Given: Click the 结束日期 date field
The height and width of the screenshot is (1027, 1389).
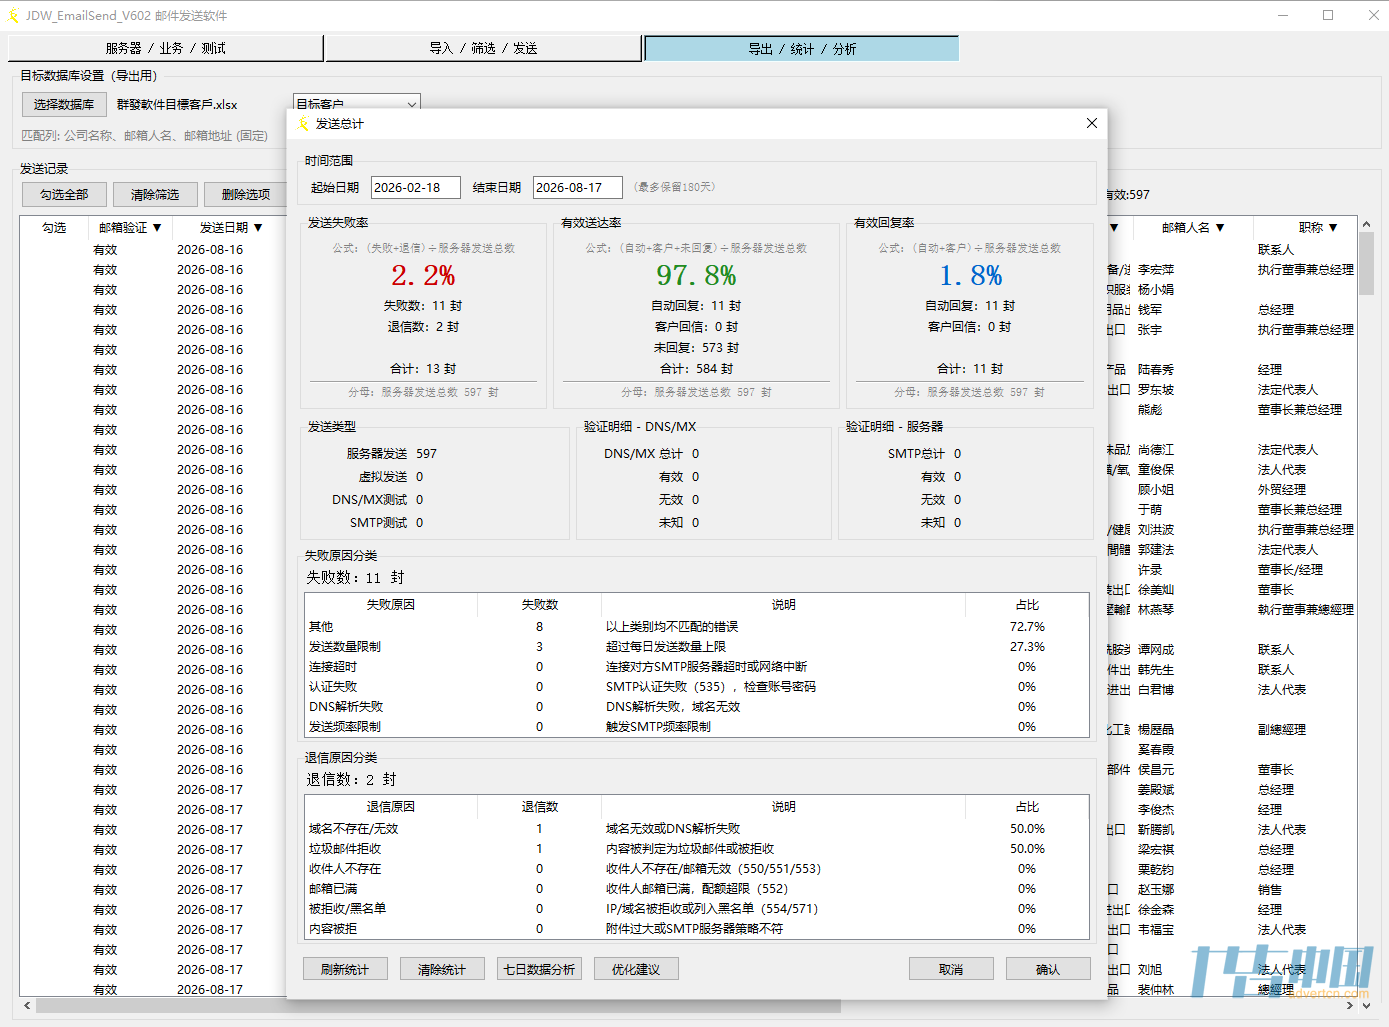Looking at the screenshot, I should click(x=578, y=187).
